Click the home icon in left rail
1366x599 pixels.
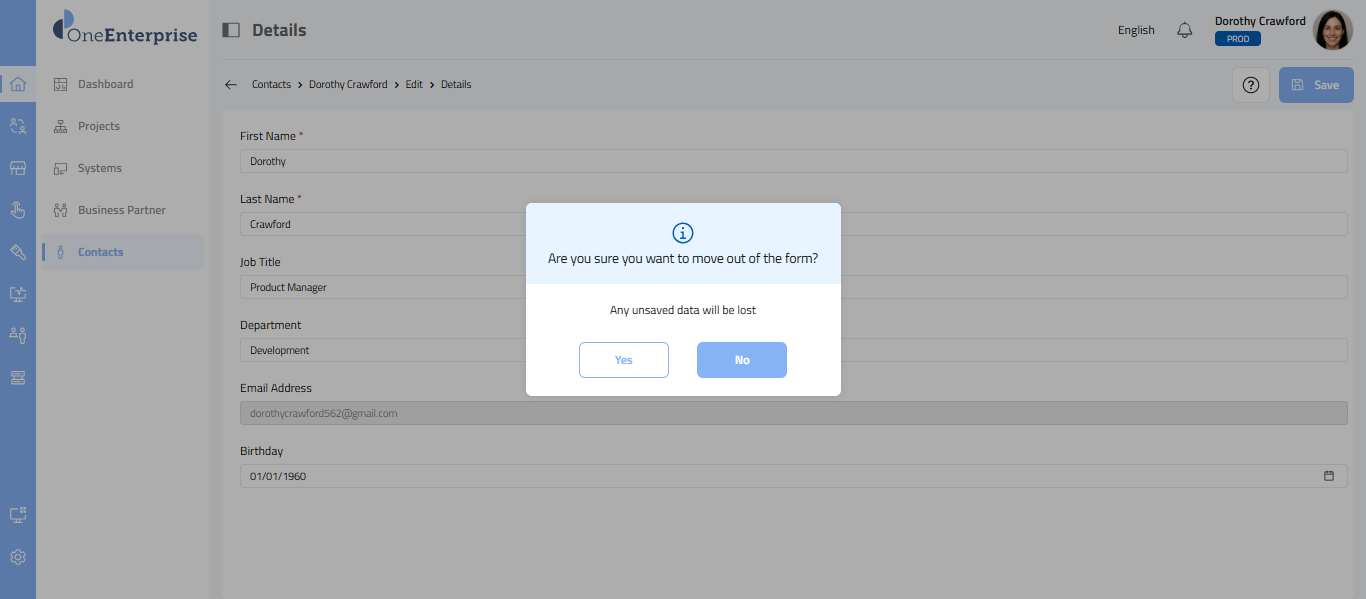(x=17, y=84)
